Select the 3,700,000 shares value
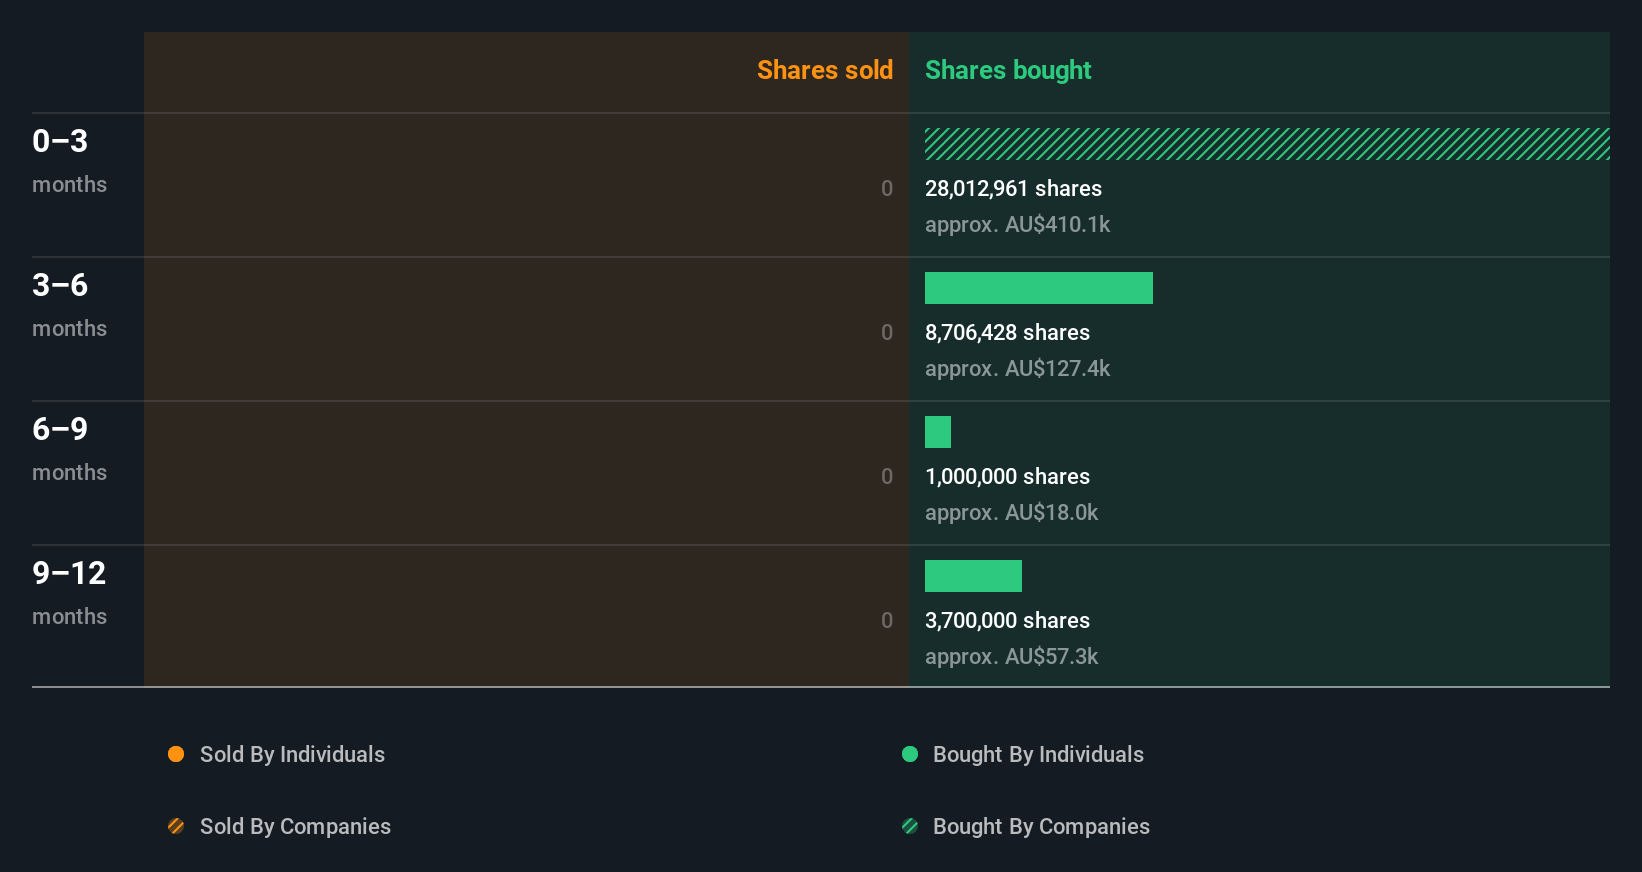 (x=1007, y=620)
